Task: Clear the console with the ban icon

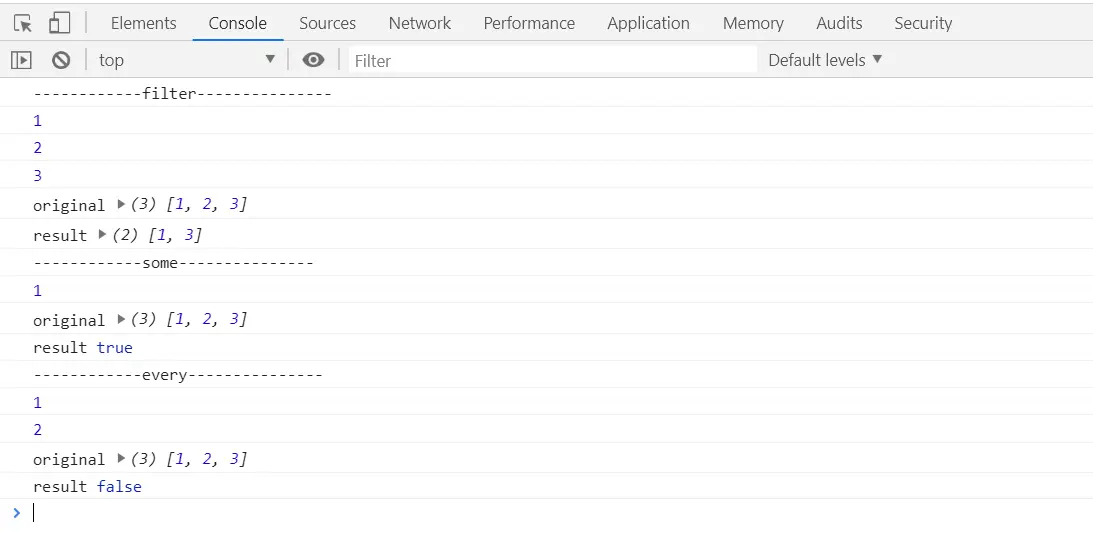Action: pos(61,60)
